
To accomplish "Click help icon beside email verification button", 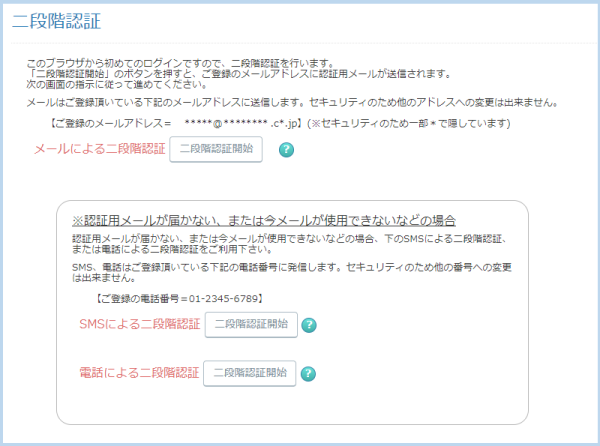I will click(286, 150).
